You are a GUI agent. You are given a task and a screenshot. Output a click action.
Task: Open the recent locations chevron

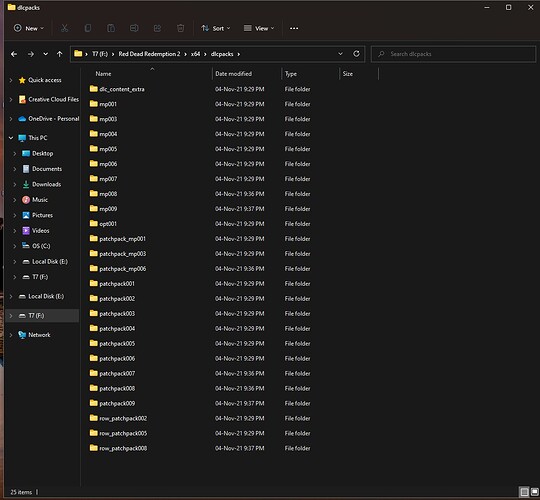click(45, 54)
